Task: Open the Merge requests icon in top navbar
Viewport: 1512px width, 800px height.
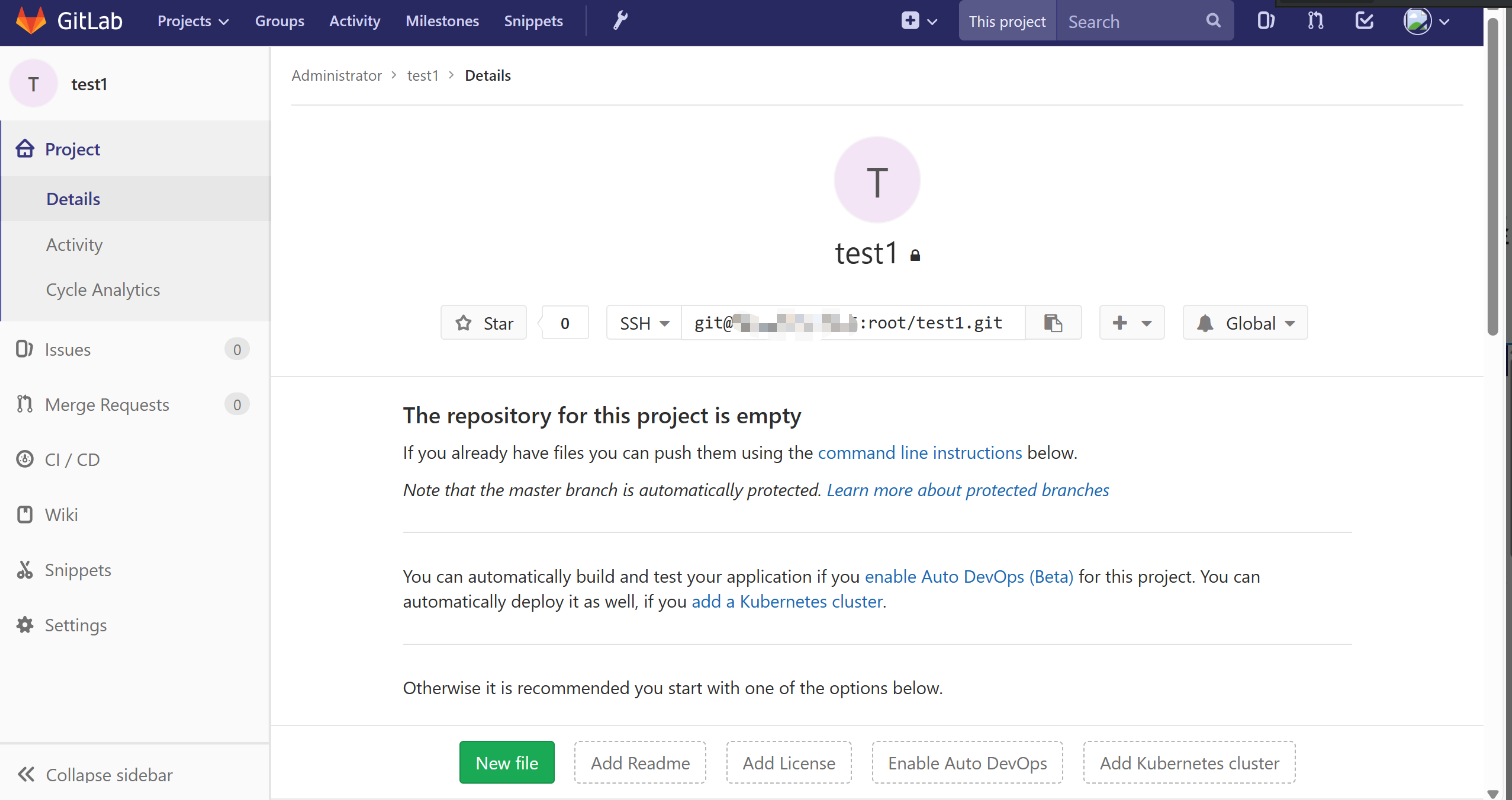Action: point(1316,21)
